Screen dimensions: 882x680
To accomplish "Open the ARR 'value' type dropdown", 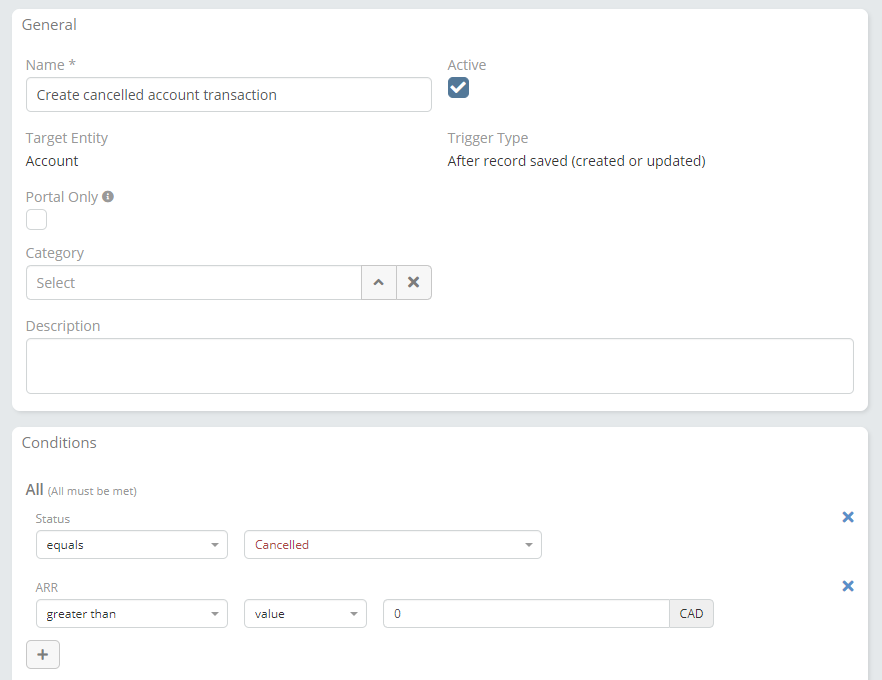I will coord(305,614).
